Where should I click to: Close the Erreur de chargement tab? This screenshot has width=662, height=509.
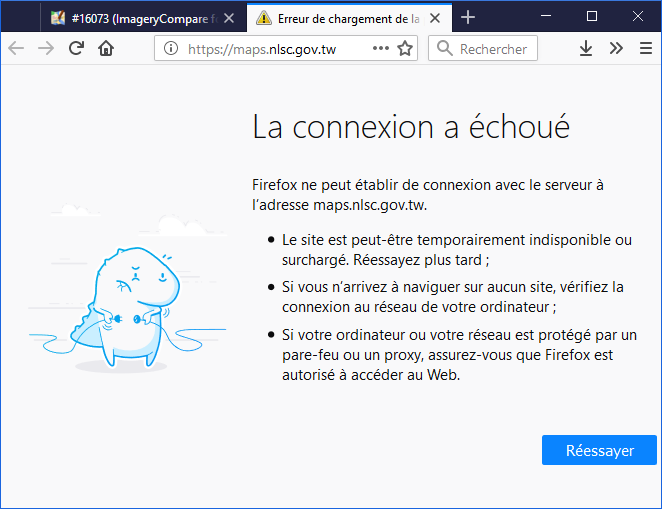(436, 17)
